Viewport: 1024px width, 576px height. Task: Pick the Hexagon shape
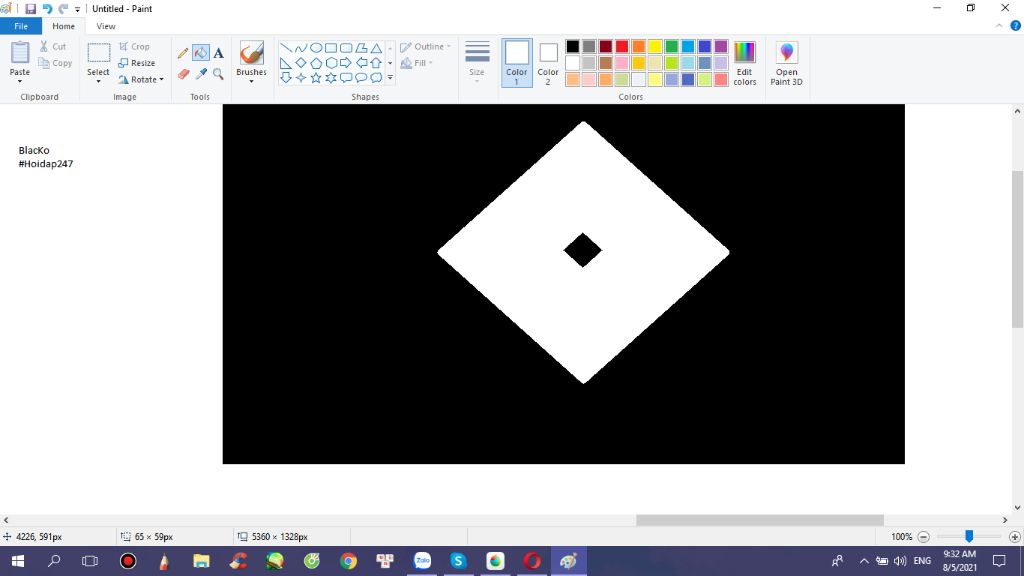pos(330,63)
